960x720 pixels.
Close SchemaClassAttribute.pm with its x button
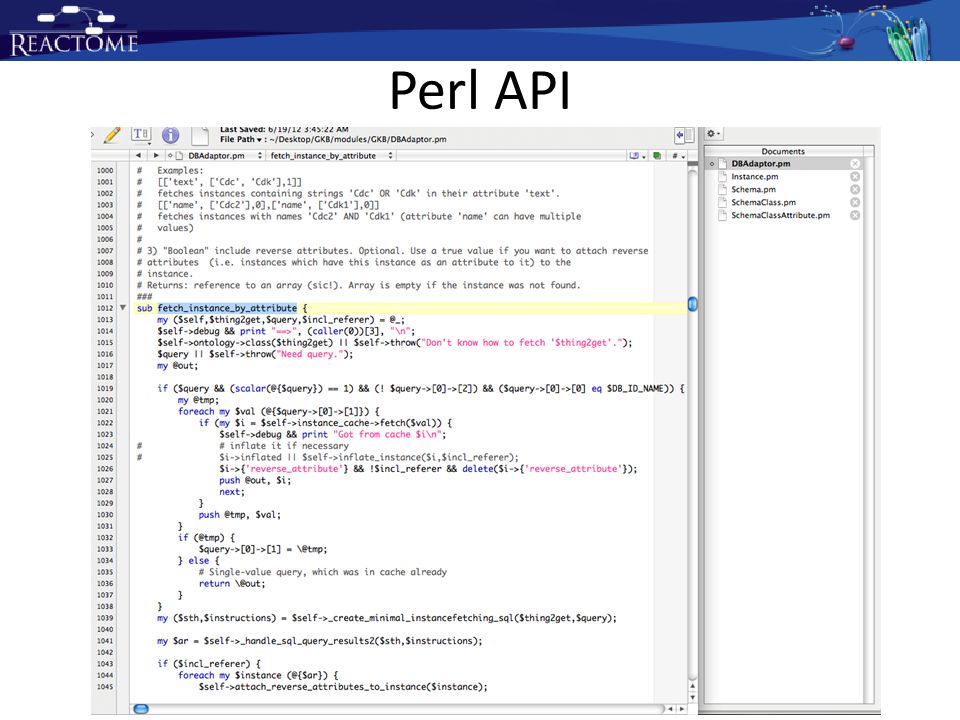855,215
